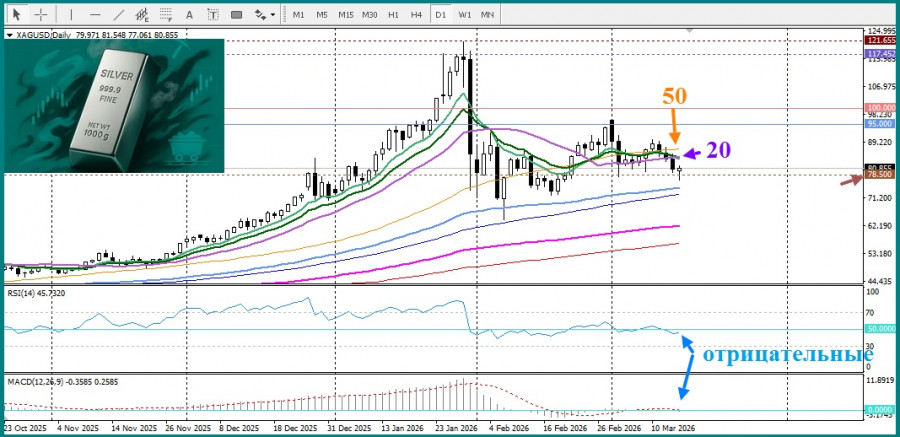Switch to H1 timeframe
The width and height of the screenshot is (900, 437).
(393, 14)
